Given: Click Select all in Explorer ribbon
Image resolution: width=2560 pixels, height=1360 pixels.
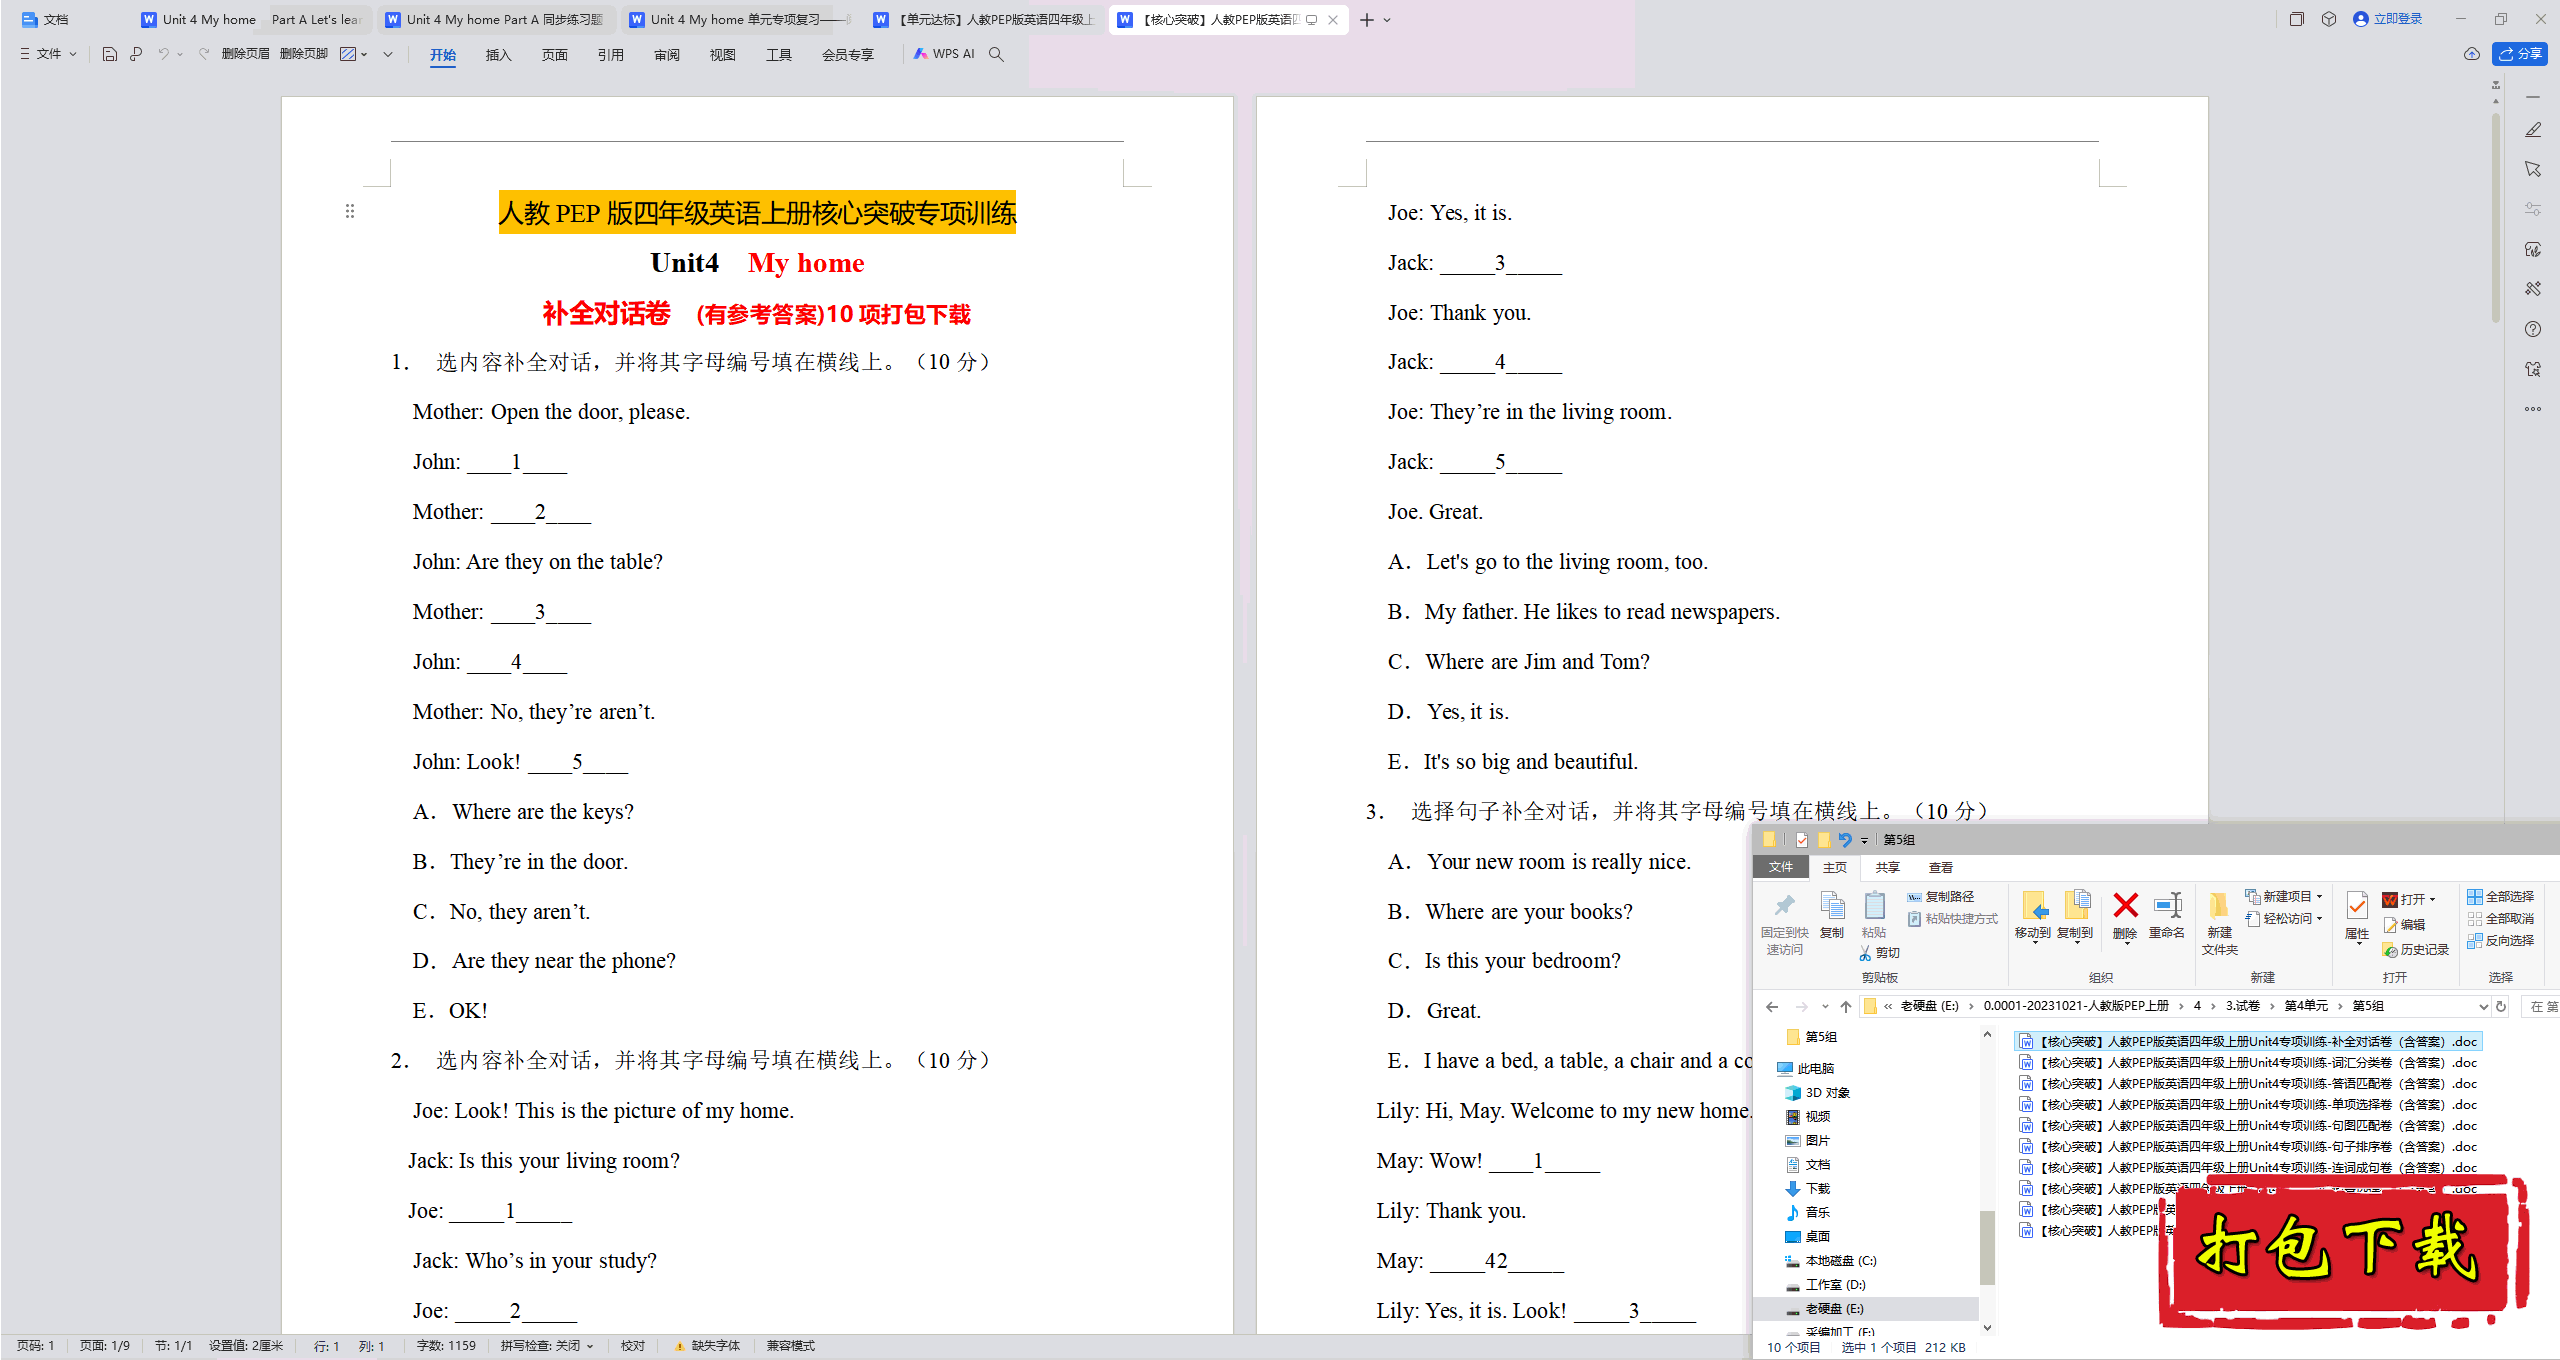Looking at the screenshot, I should [x=2500, y=897].
